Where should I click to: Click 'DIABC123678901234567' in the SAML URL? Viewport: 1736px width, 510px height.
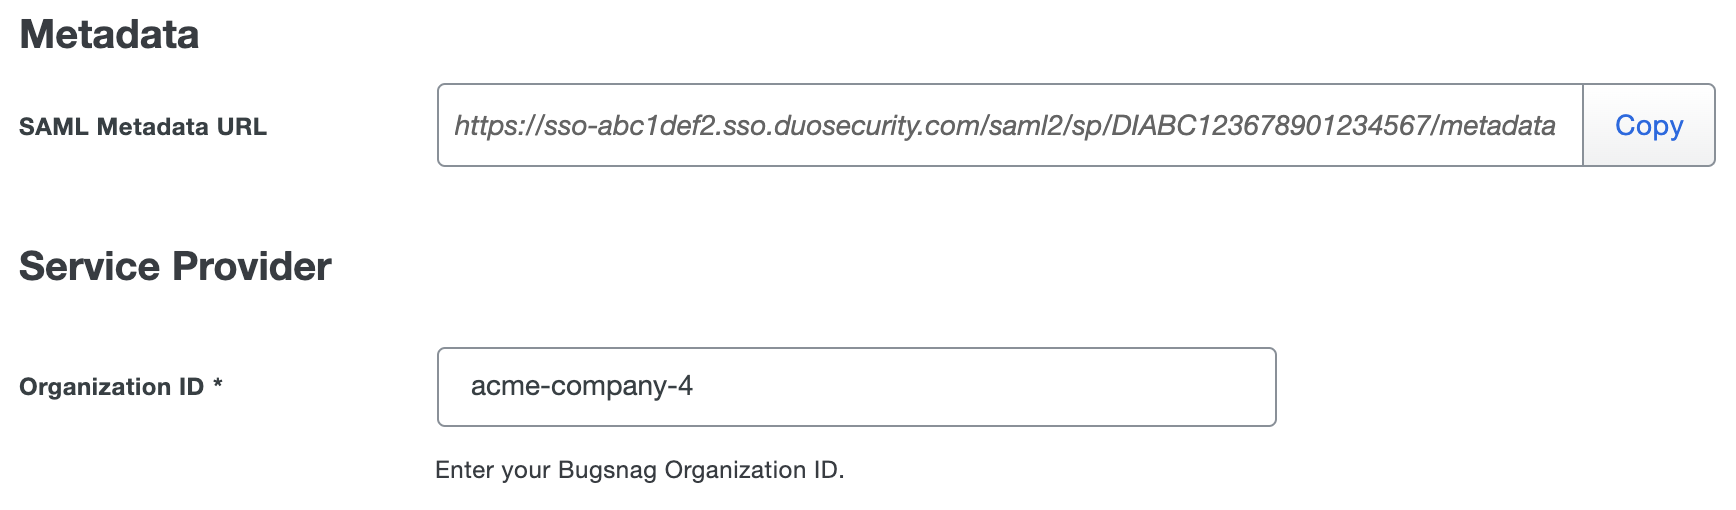(1270, 126)
